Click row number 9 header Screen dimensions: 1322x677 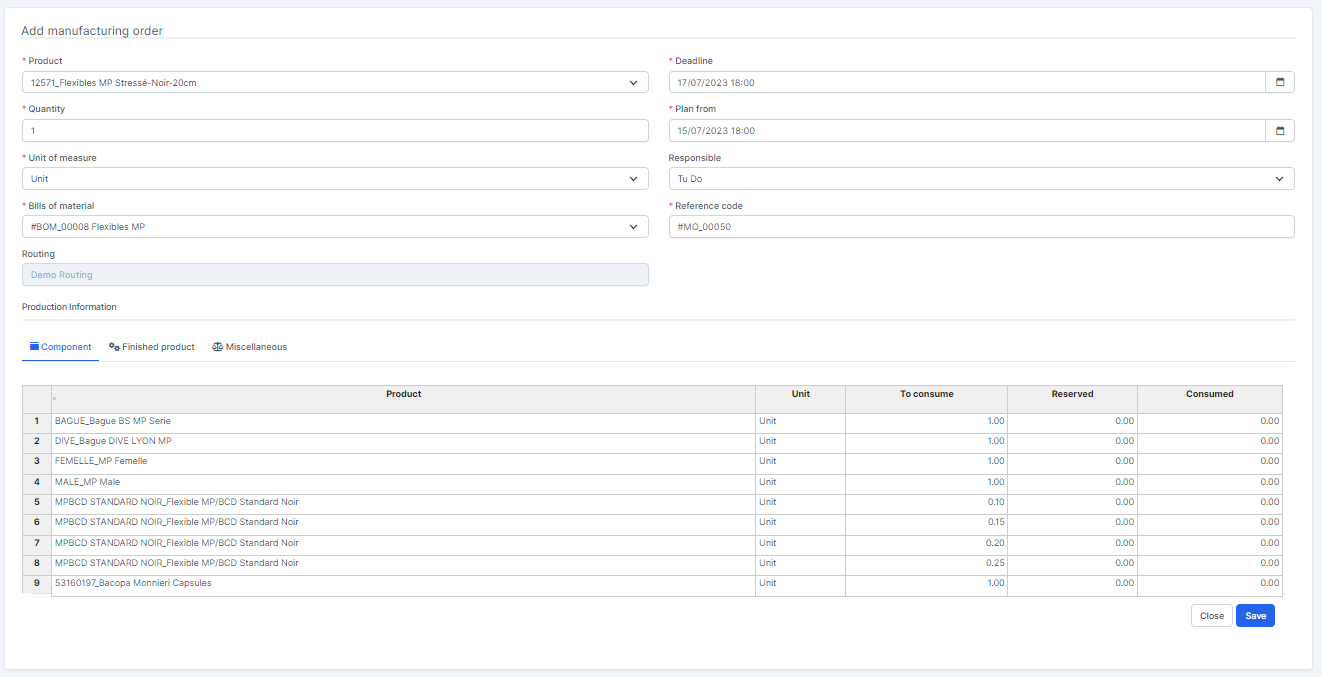(37, 584)
